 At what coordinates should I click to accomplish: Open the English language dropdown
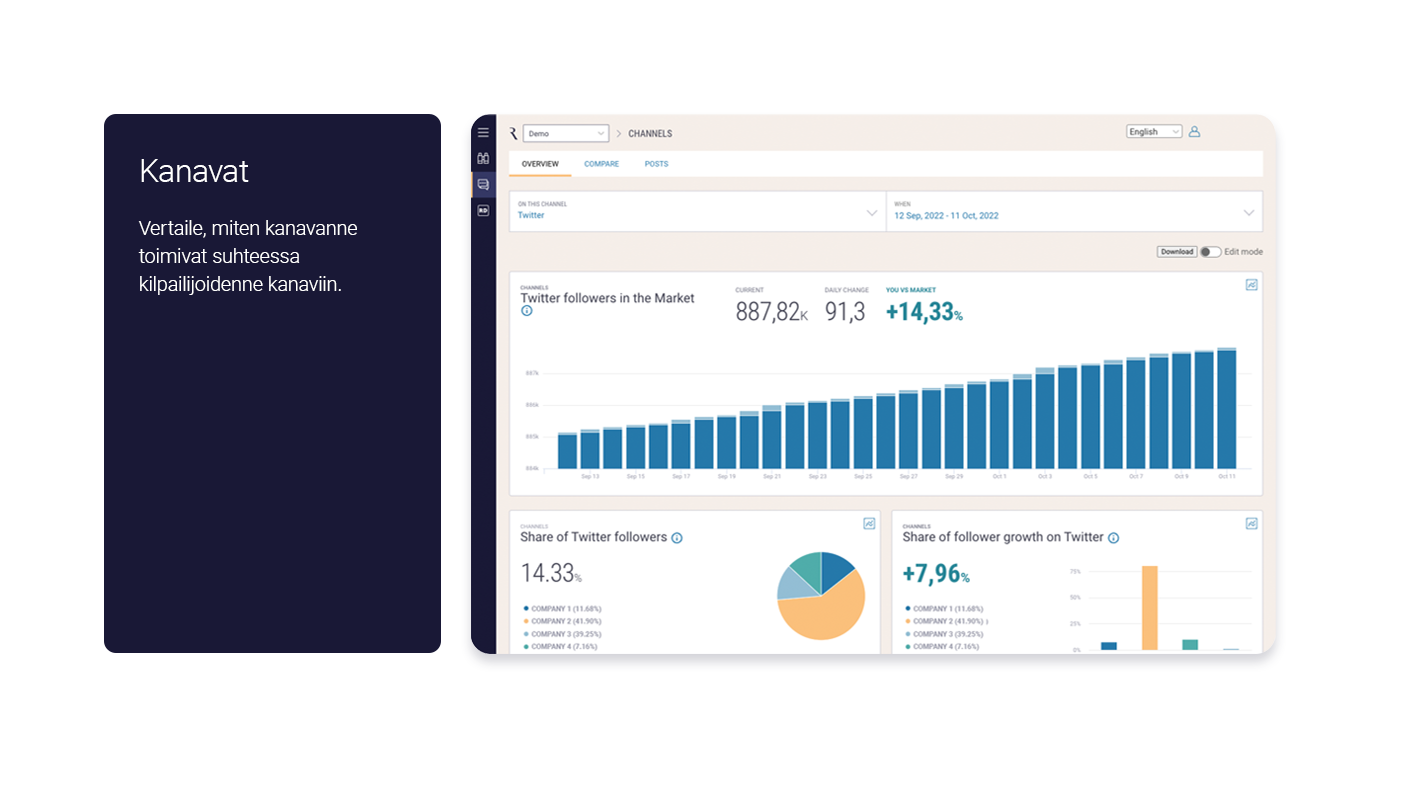pos(1154,132)
